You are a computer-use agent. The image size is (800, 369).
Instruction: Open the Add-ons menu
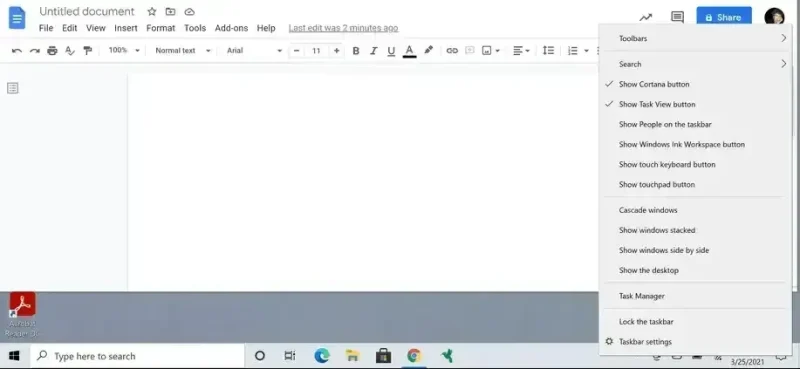click(x=231, y=28)
